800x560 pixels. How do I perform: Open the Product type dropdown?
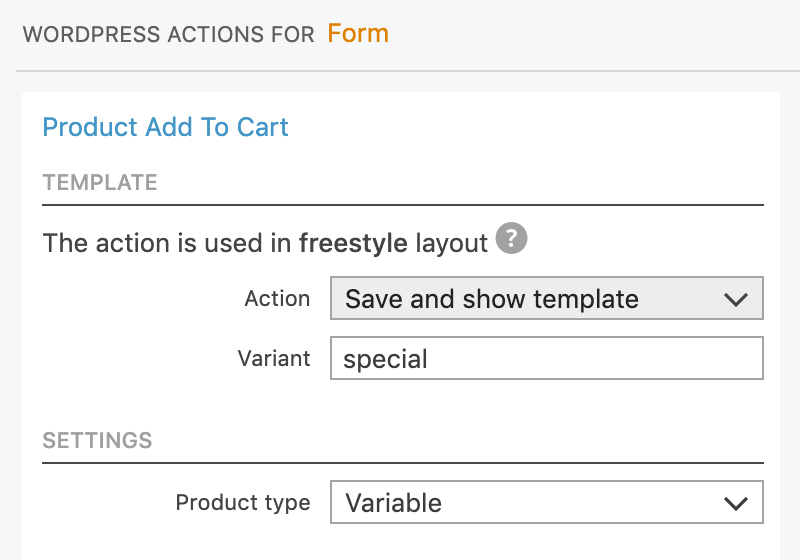tap(547, 502)
